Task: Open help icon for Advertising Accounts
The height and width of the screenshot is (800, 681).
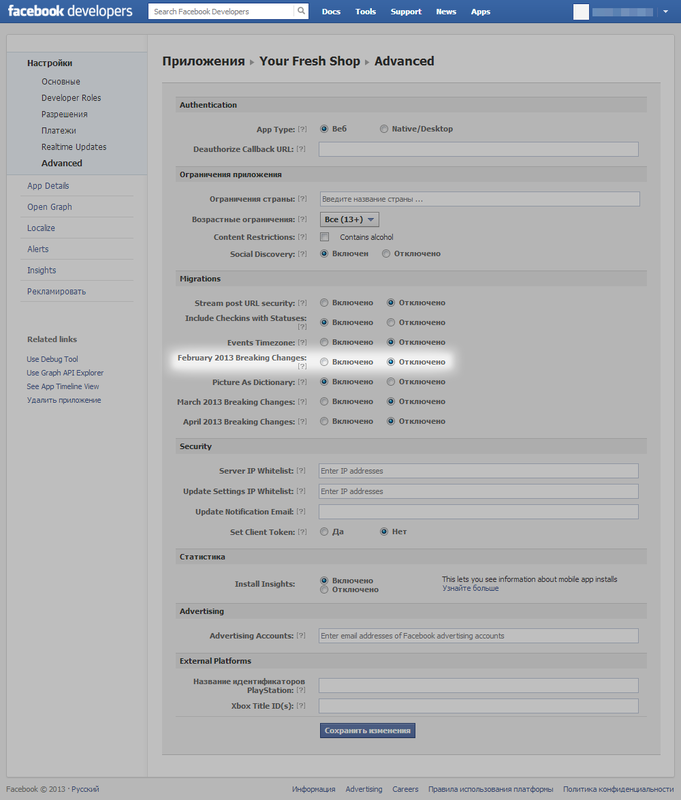Action: pyautogui.click(x=301, y=636)
